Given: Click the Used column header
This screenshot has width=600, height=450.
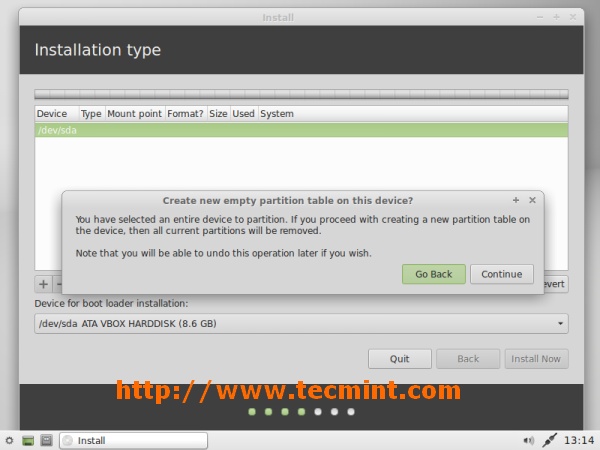Looking at the screenshot, I should pyautogui.click(x=244, y=114).
